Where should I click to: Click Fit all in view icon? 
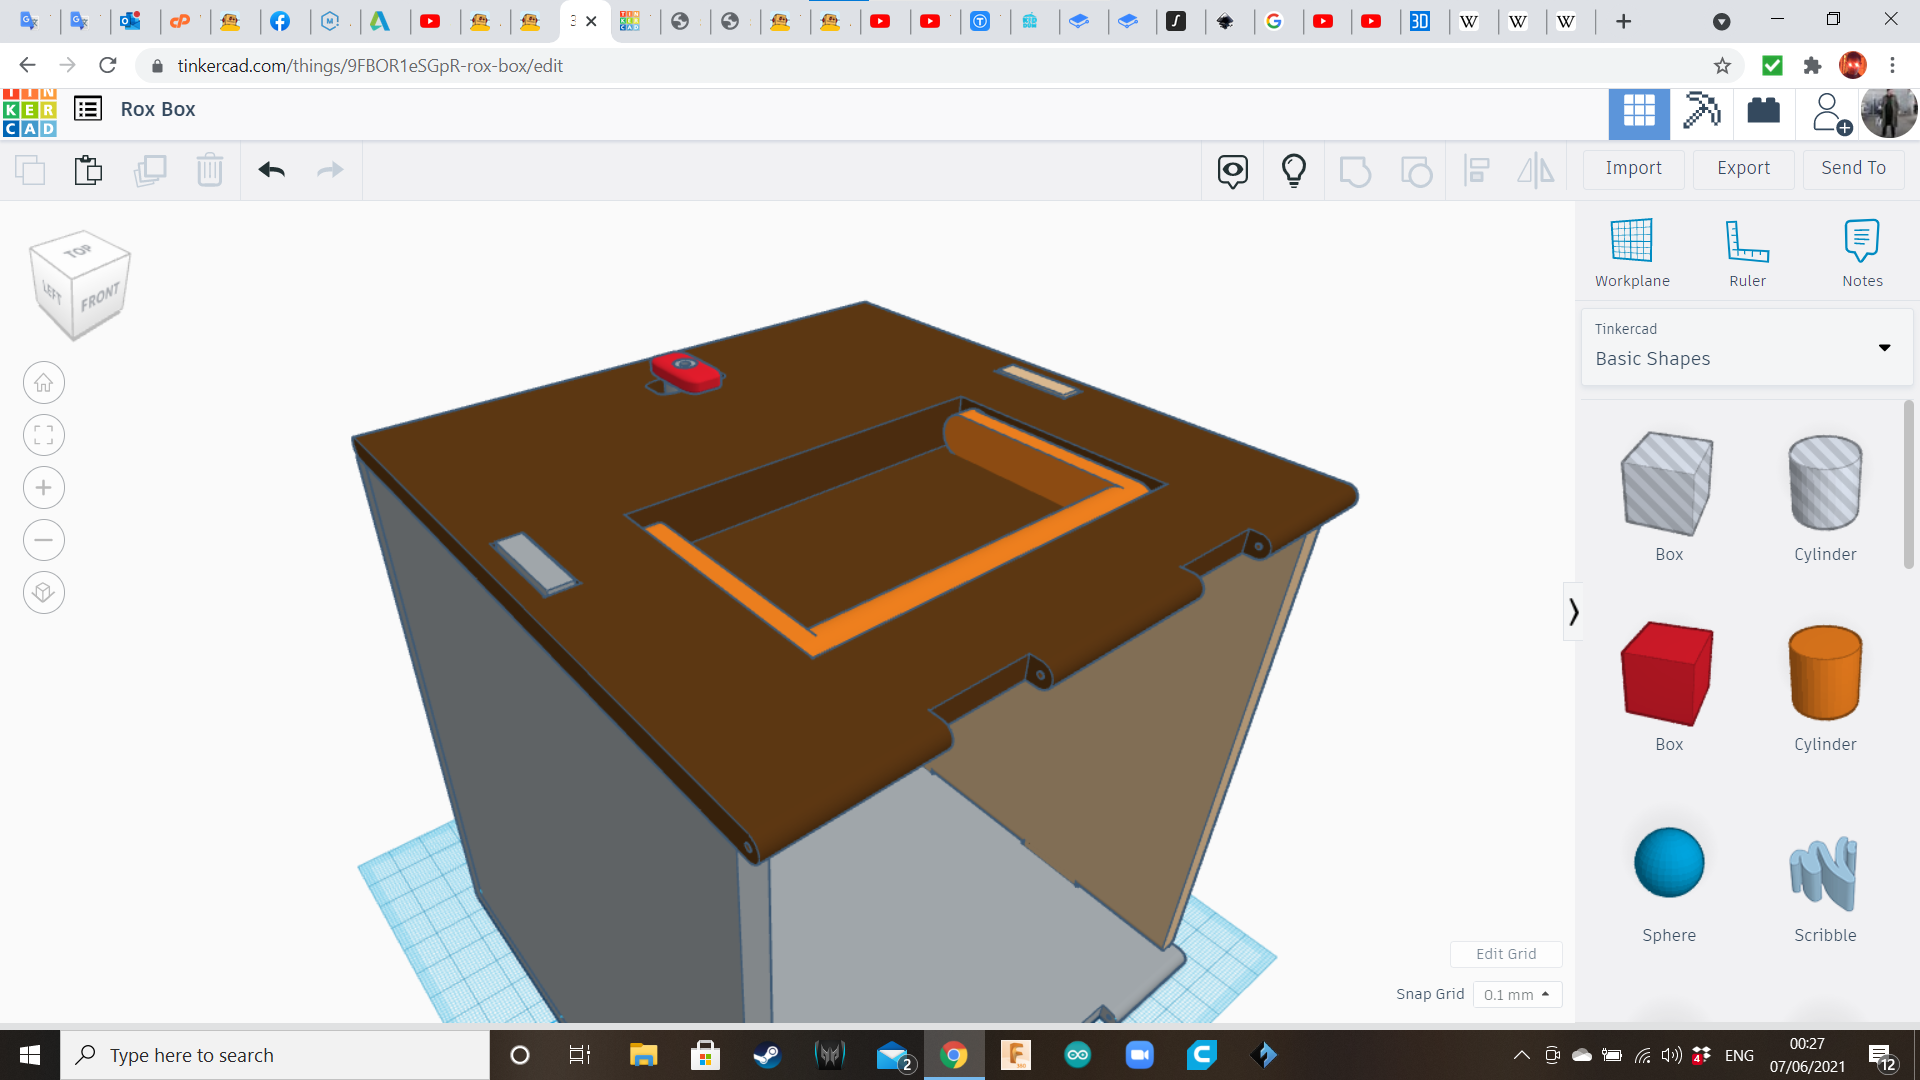[43, 435]
